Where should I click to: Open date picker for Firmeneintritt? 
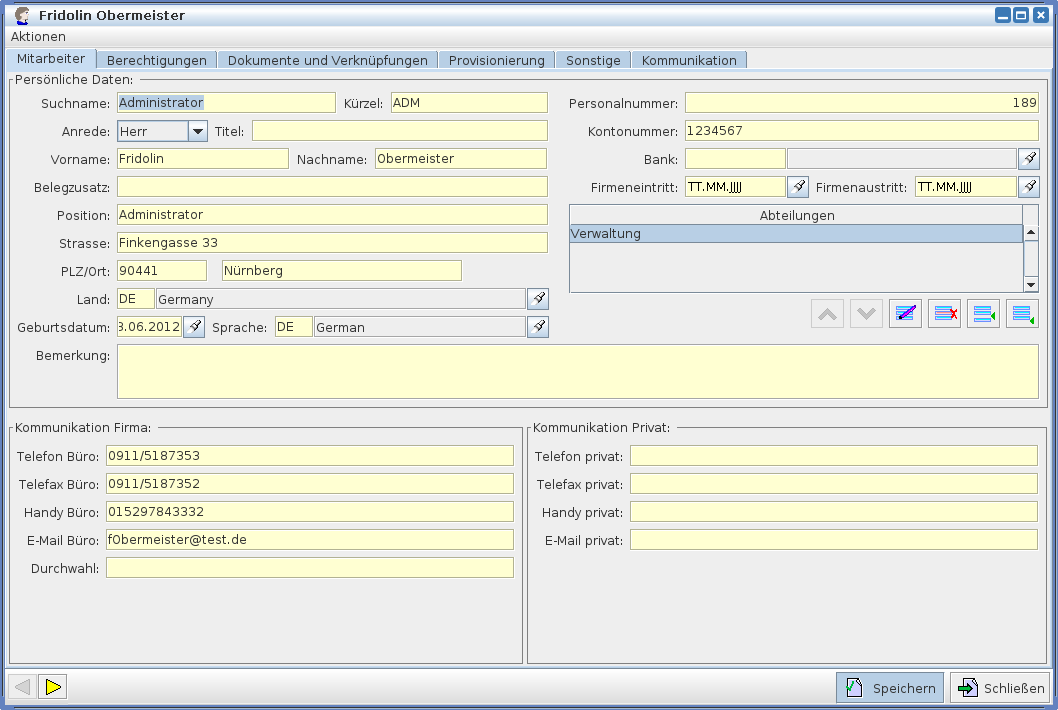click(x=797, y=187)
